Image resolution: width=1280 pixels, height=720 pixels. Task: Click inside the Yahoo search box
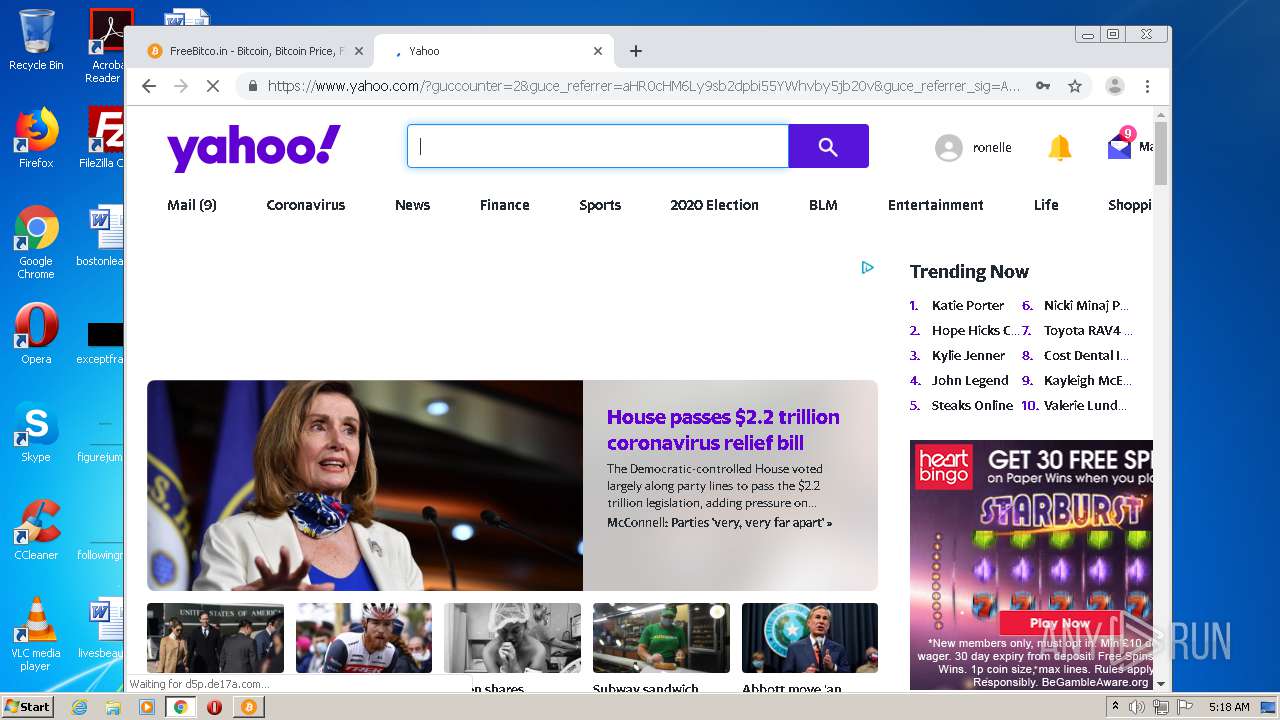[x=598, y=146]
